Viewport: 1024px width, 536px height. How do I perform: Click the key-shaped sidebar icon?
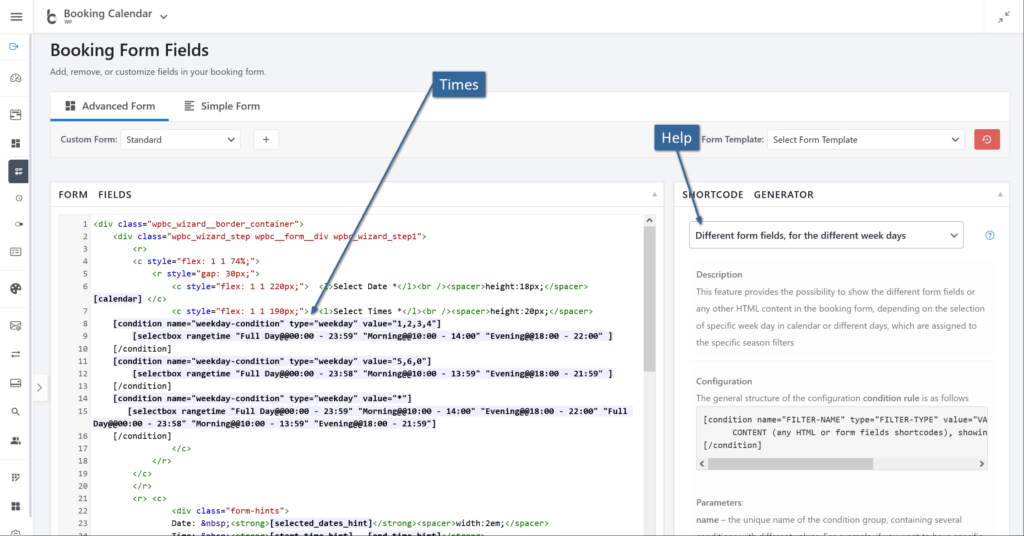[18, 224]
